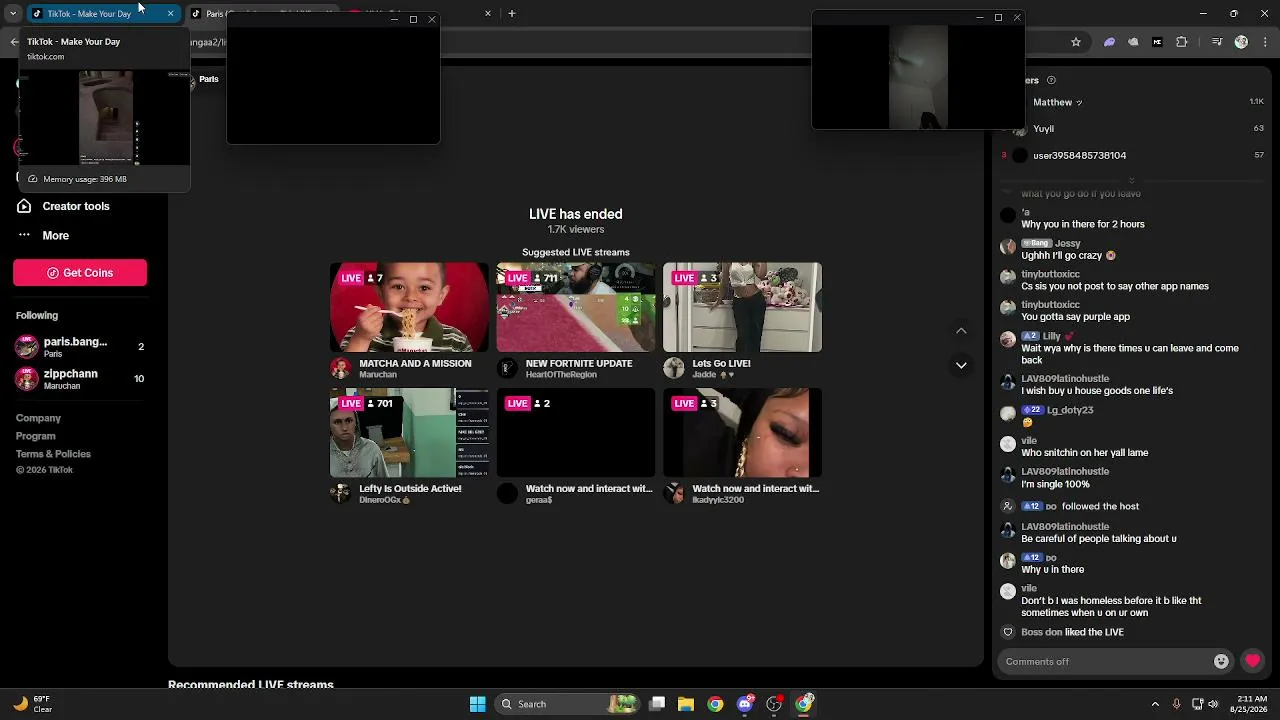The width and height of the screenshot is (1280, 720).
Task: Open Windows Start menu
Action: 478,704
